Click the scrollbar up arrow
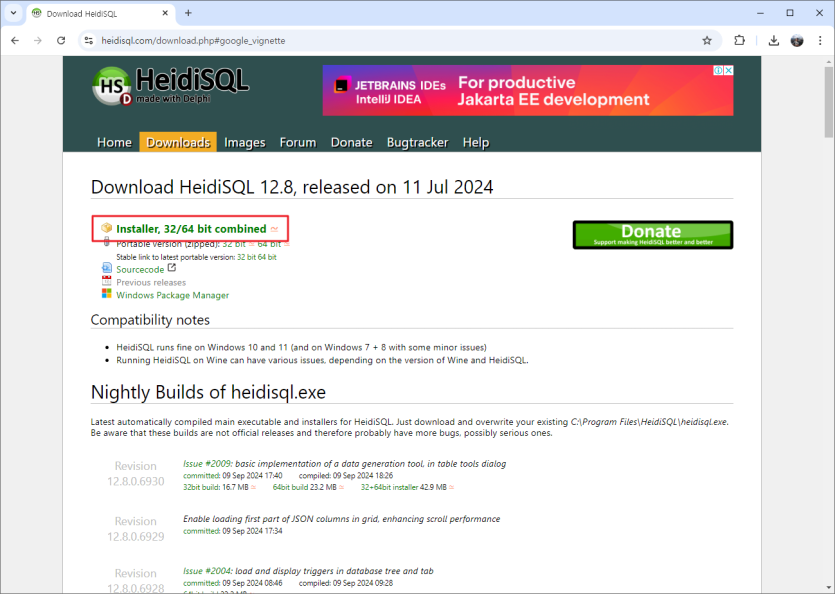Screen dimensions: 835x594 point(829,62)
